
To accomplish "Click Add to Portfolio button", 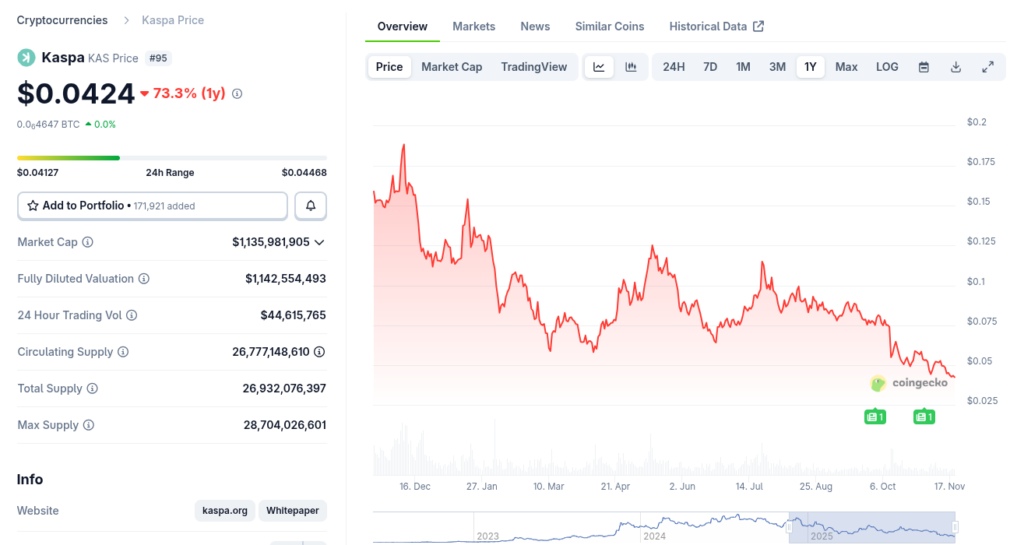I will 153,205.
